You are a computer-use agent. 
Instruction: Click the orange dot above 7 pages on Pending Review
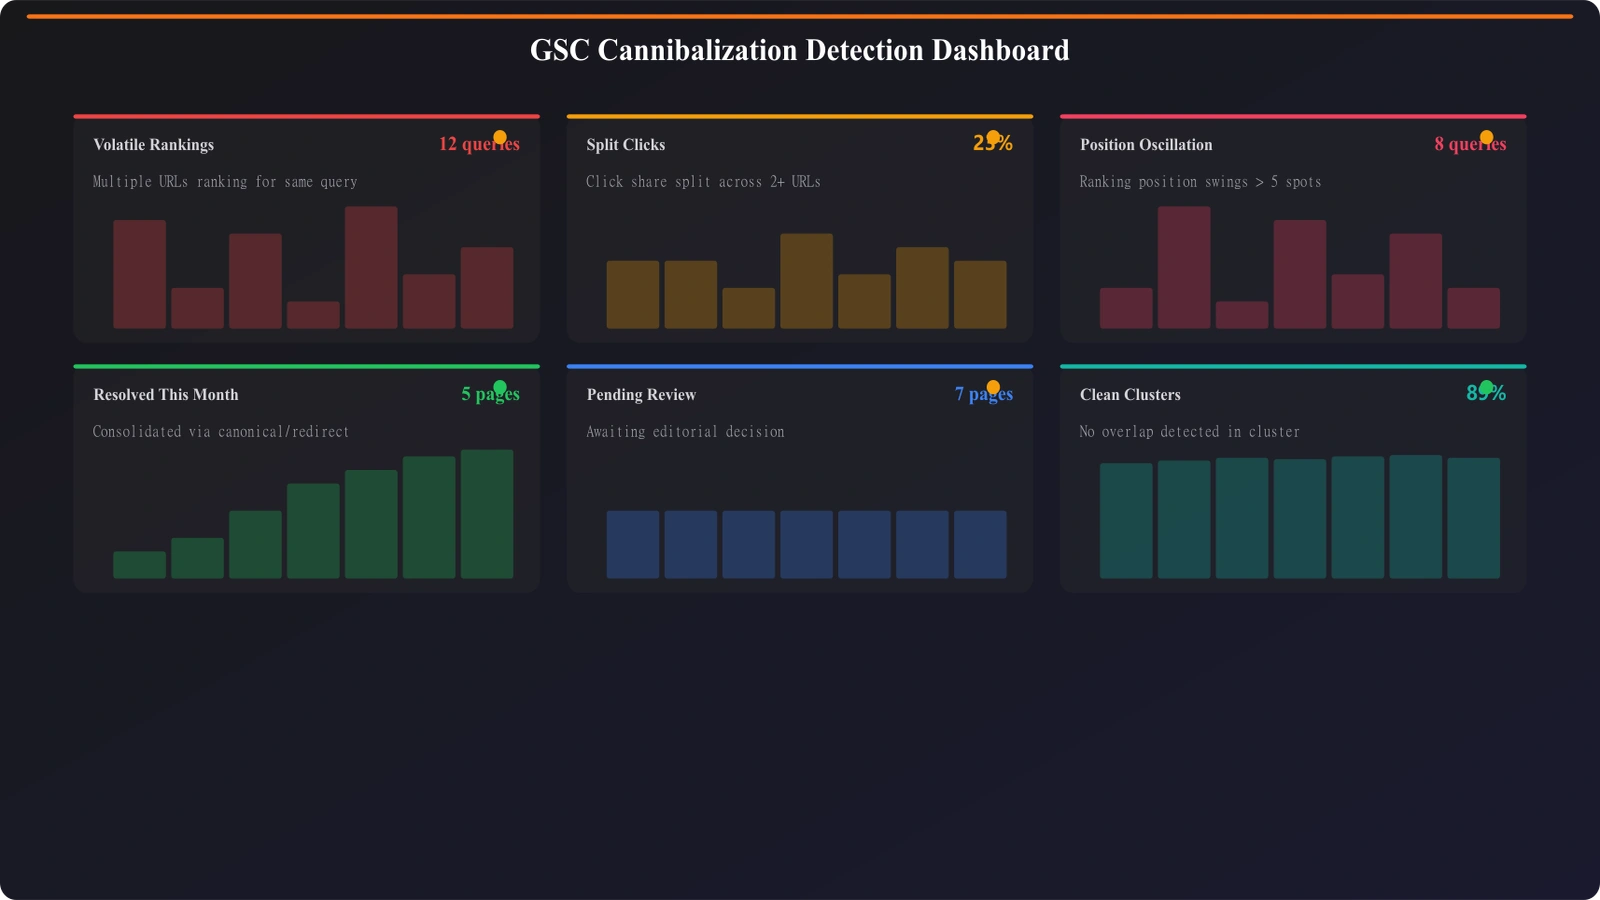993,386
